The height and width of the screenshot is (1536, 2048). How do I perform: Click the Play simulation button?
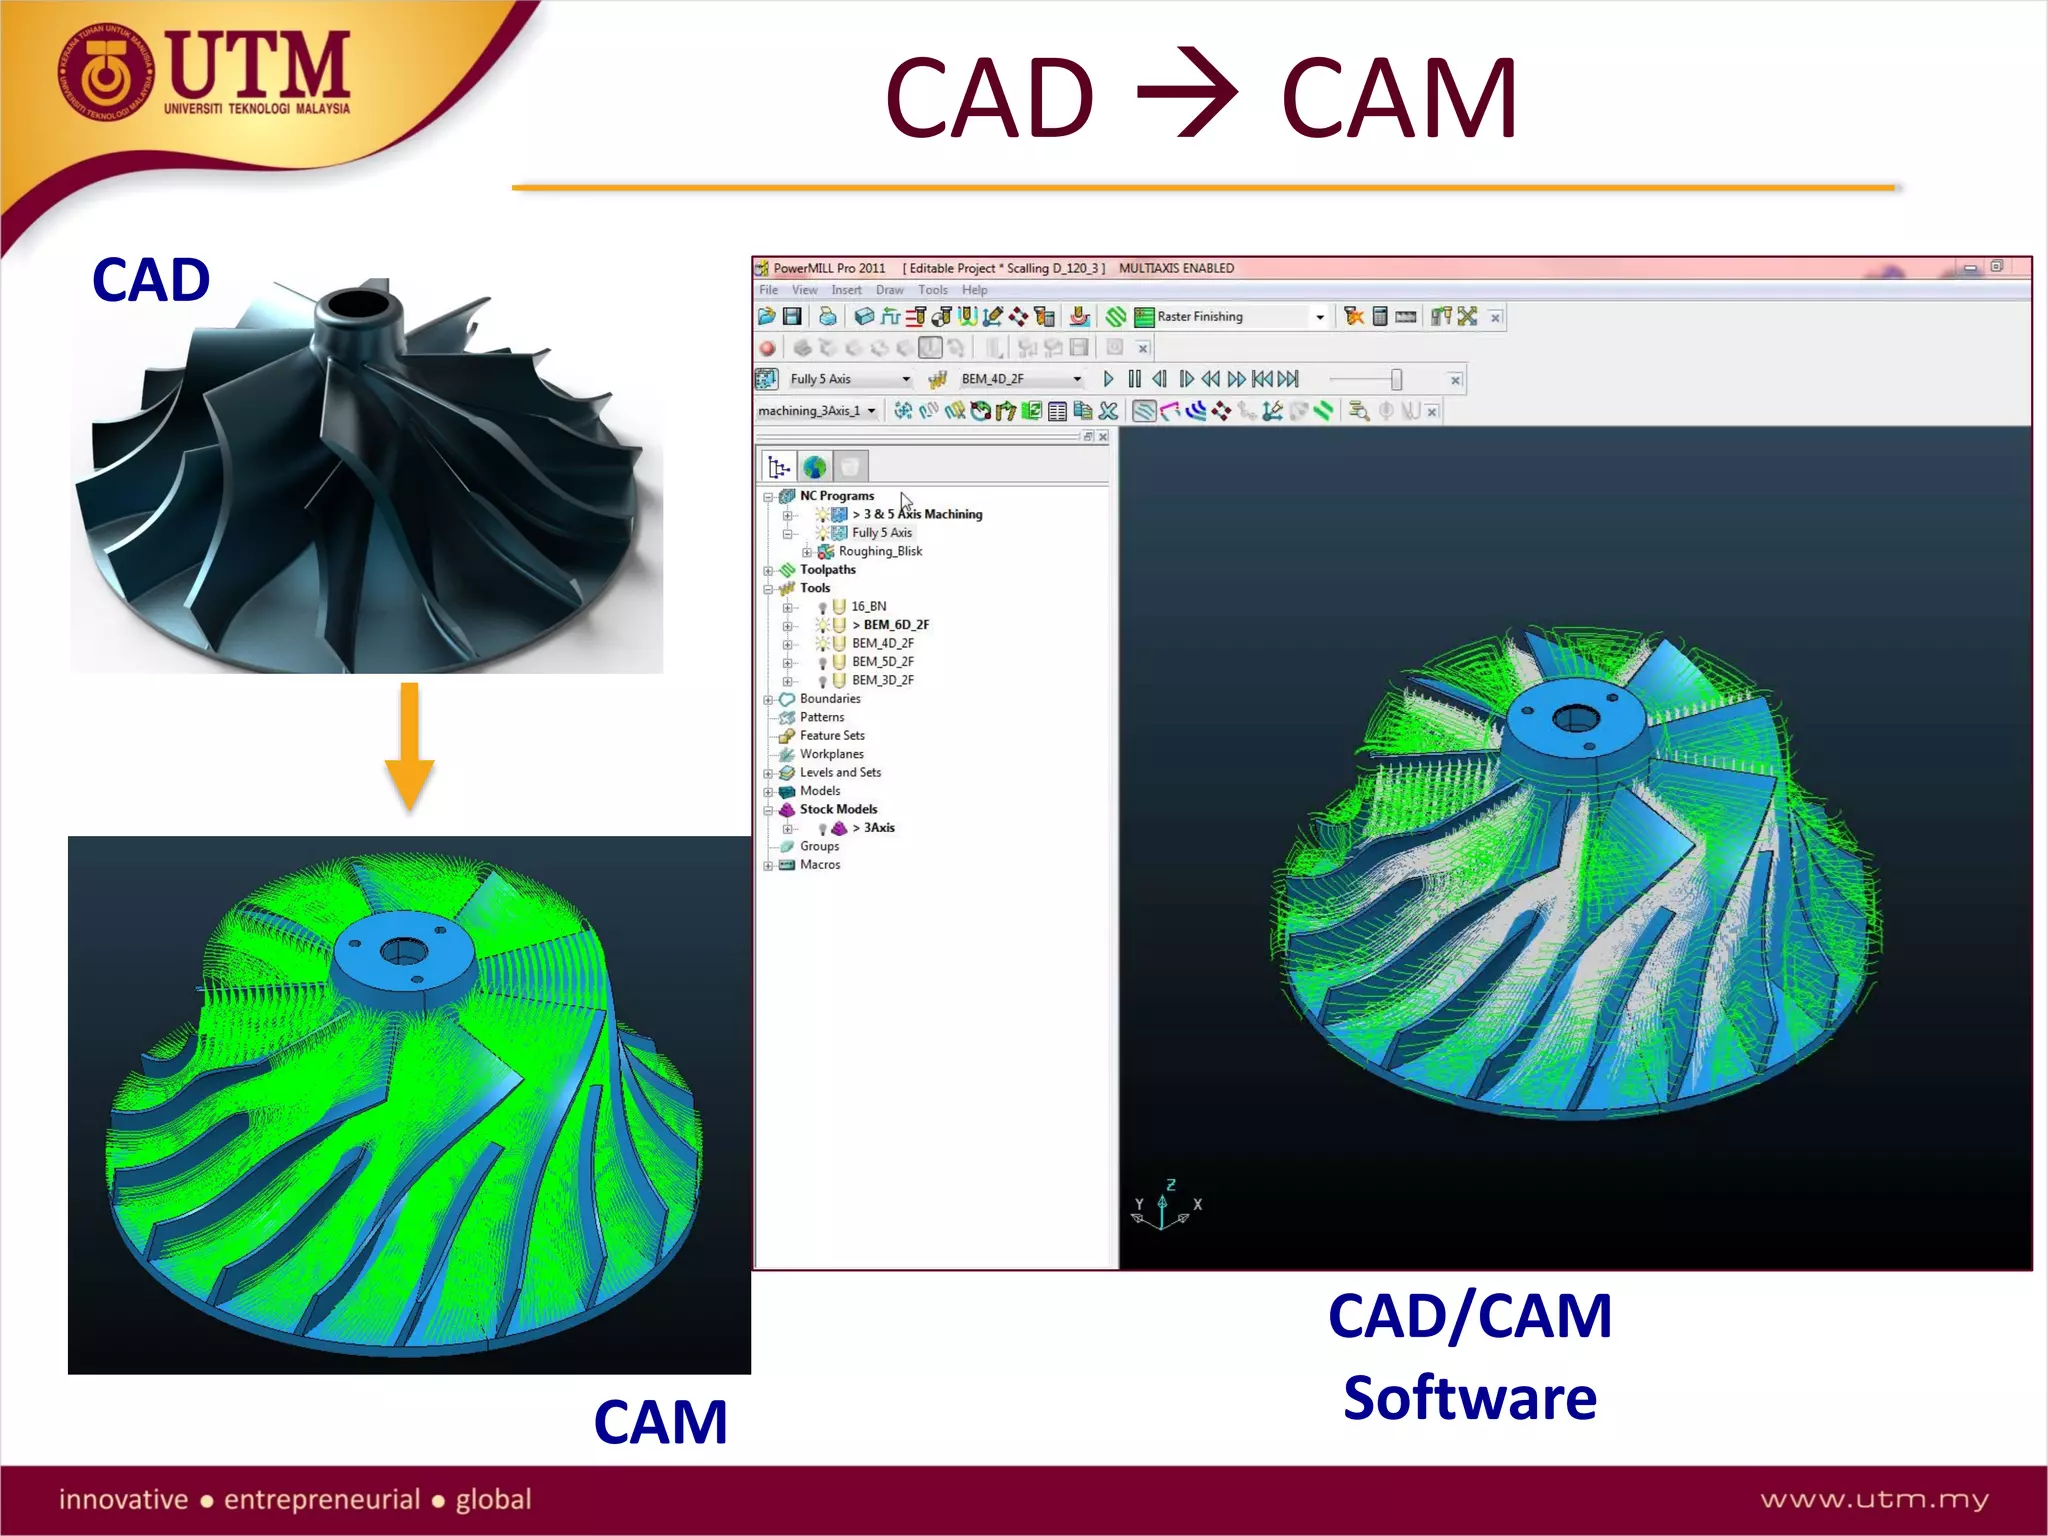pos(1108,379)
